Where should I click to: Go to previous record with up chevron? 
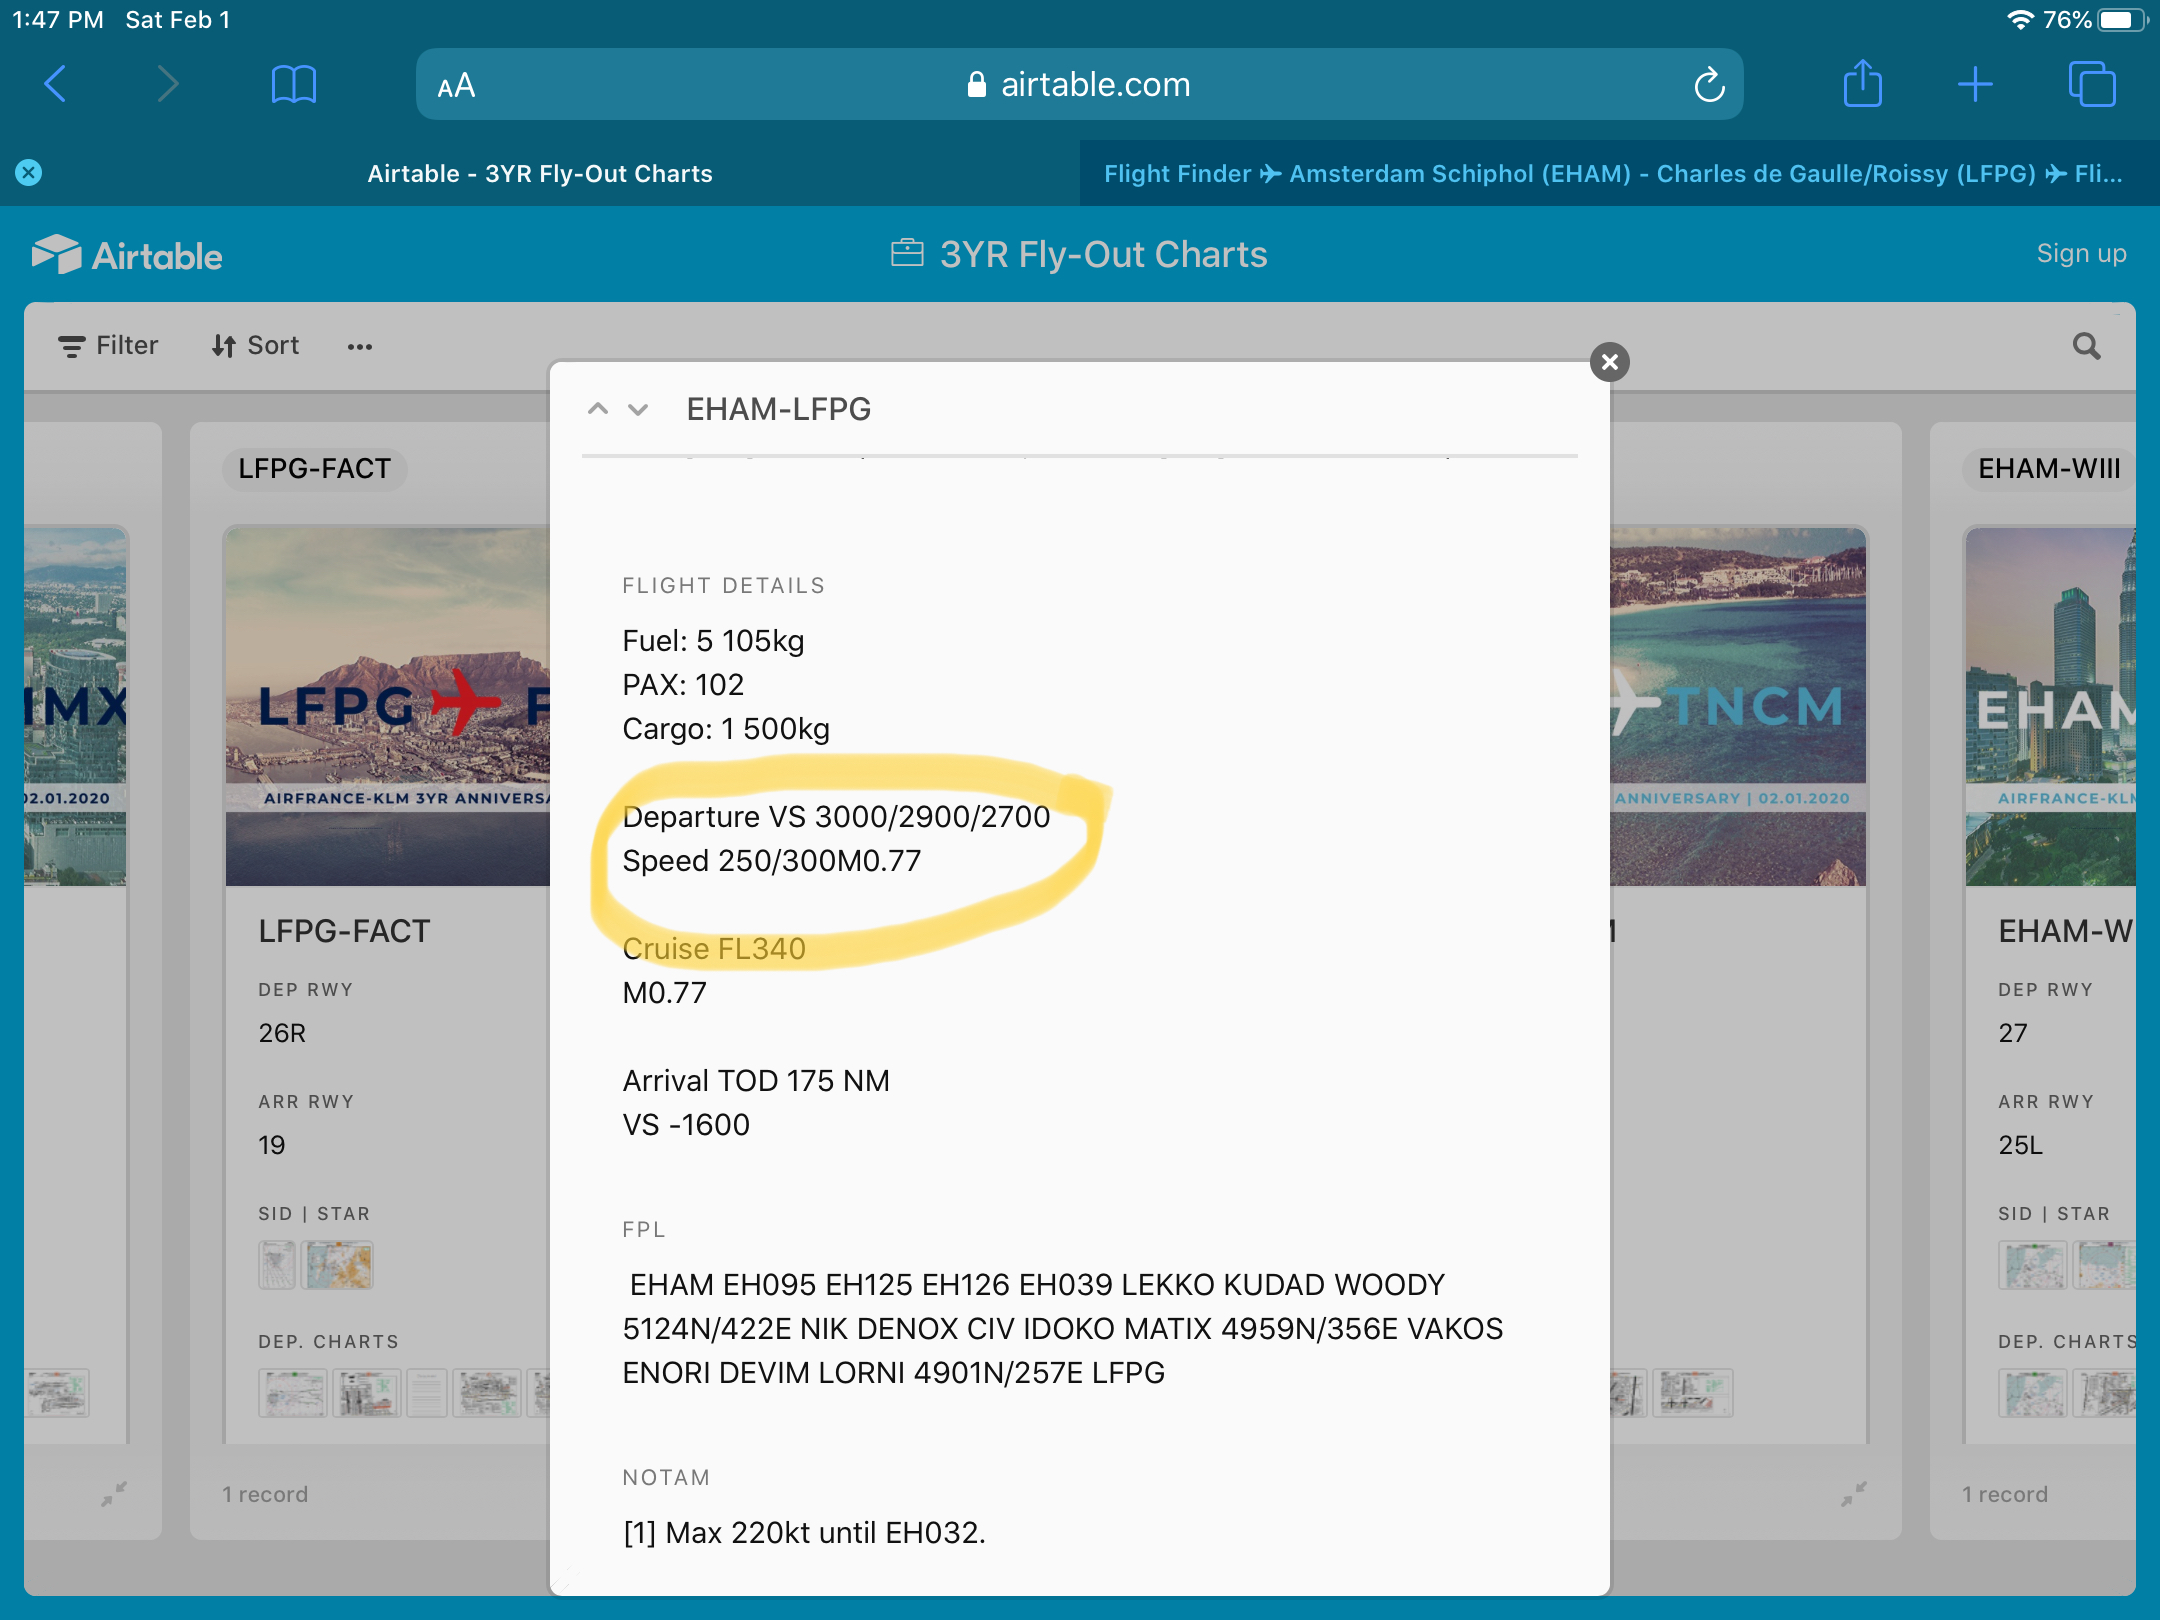(598, 409)
